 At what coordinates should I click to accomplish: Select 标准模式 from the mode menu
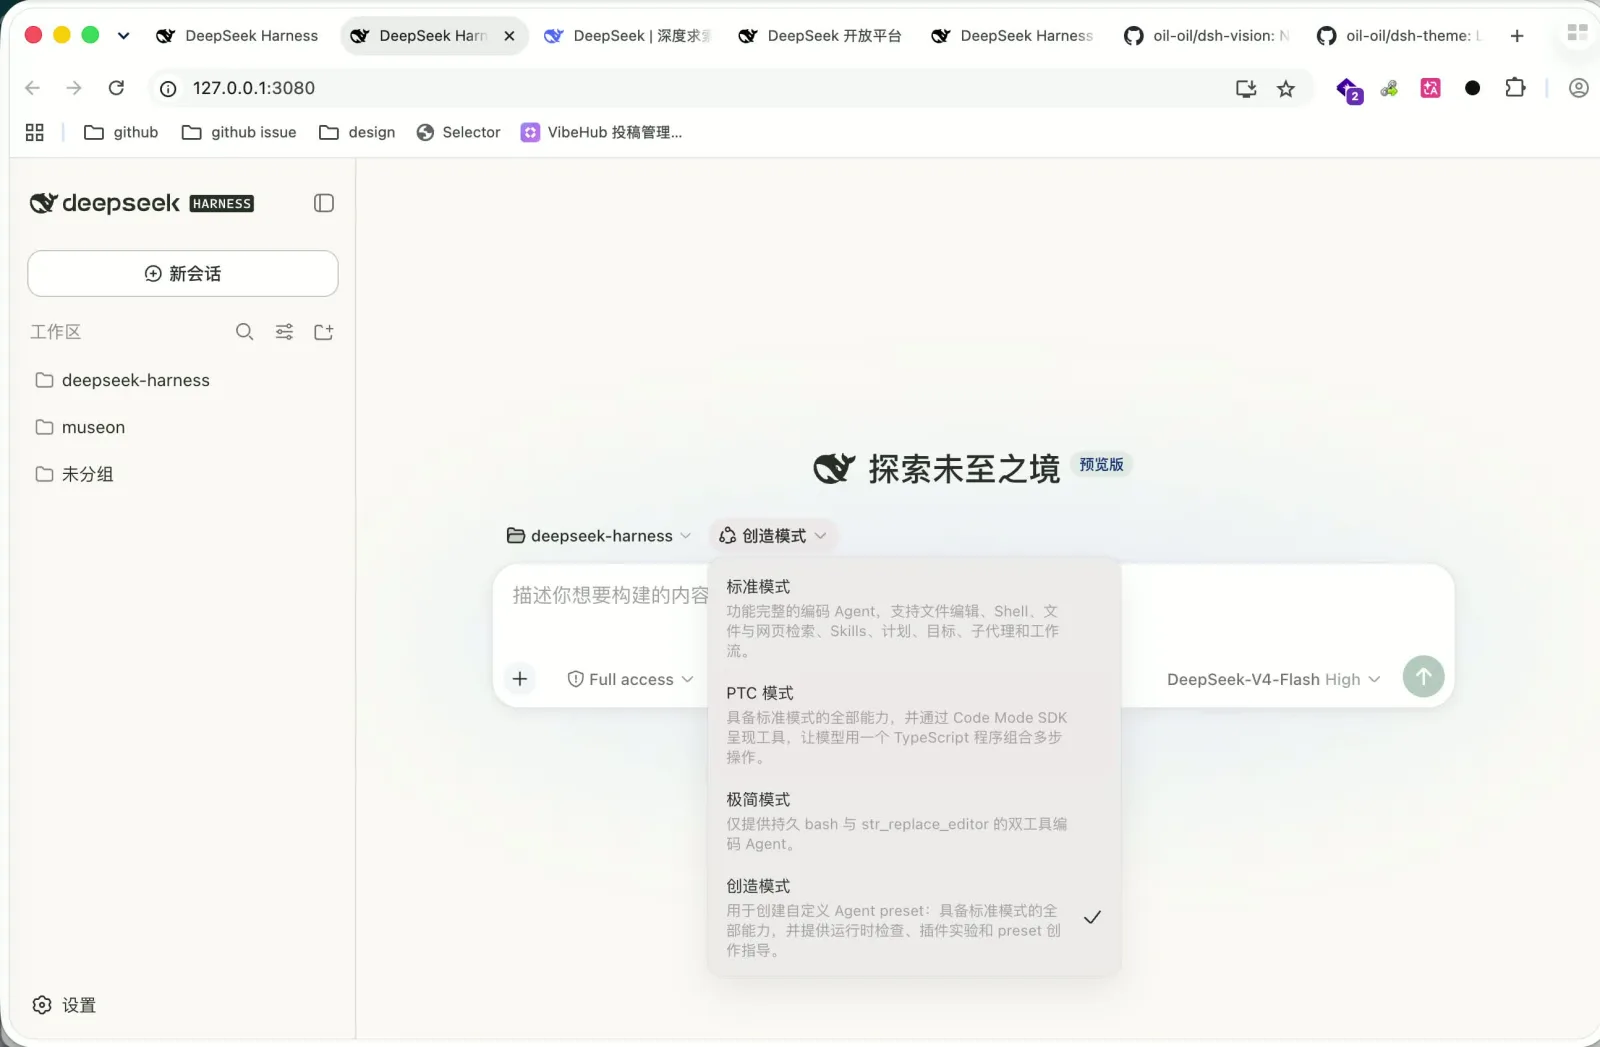(912, 617)
